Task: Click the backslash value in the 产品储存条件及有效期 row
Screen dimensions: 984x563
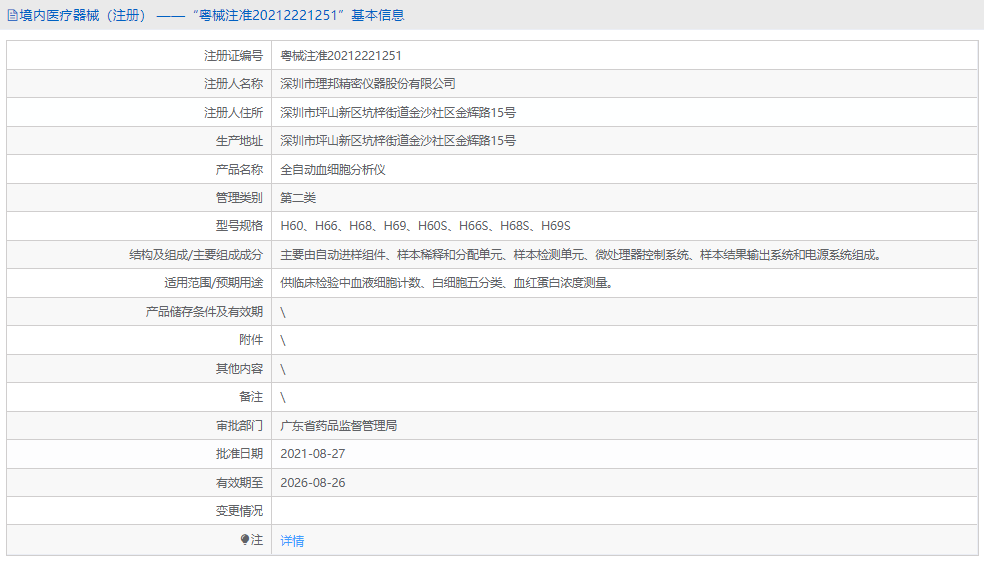Action: (x=283, y=312)
